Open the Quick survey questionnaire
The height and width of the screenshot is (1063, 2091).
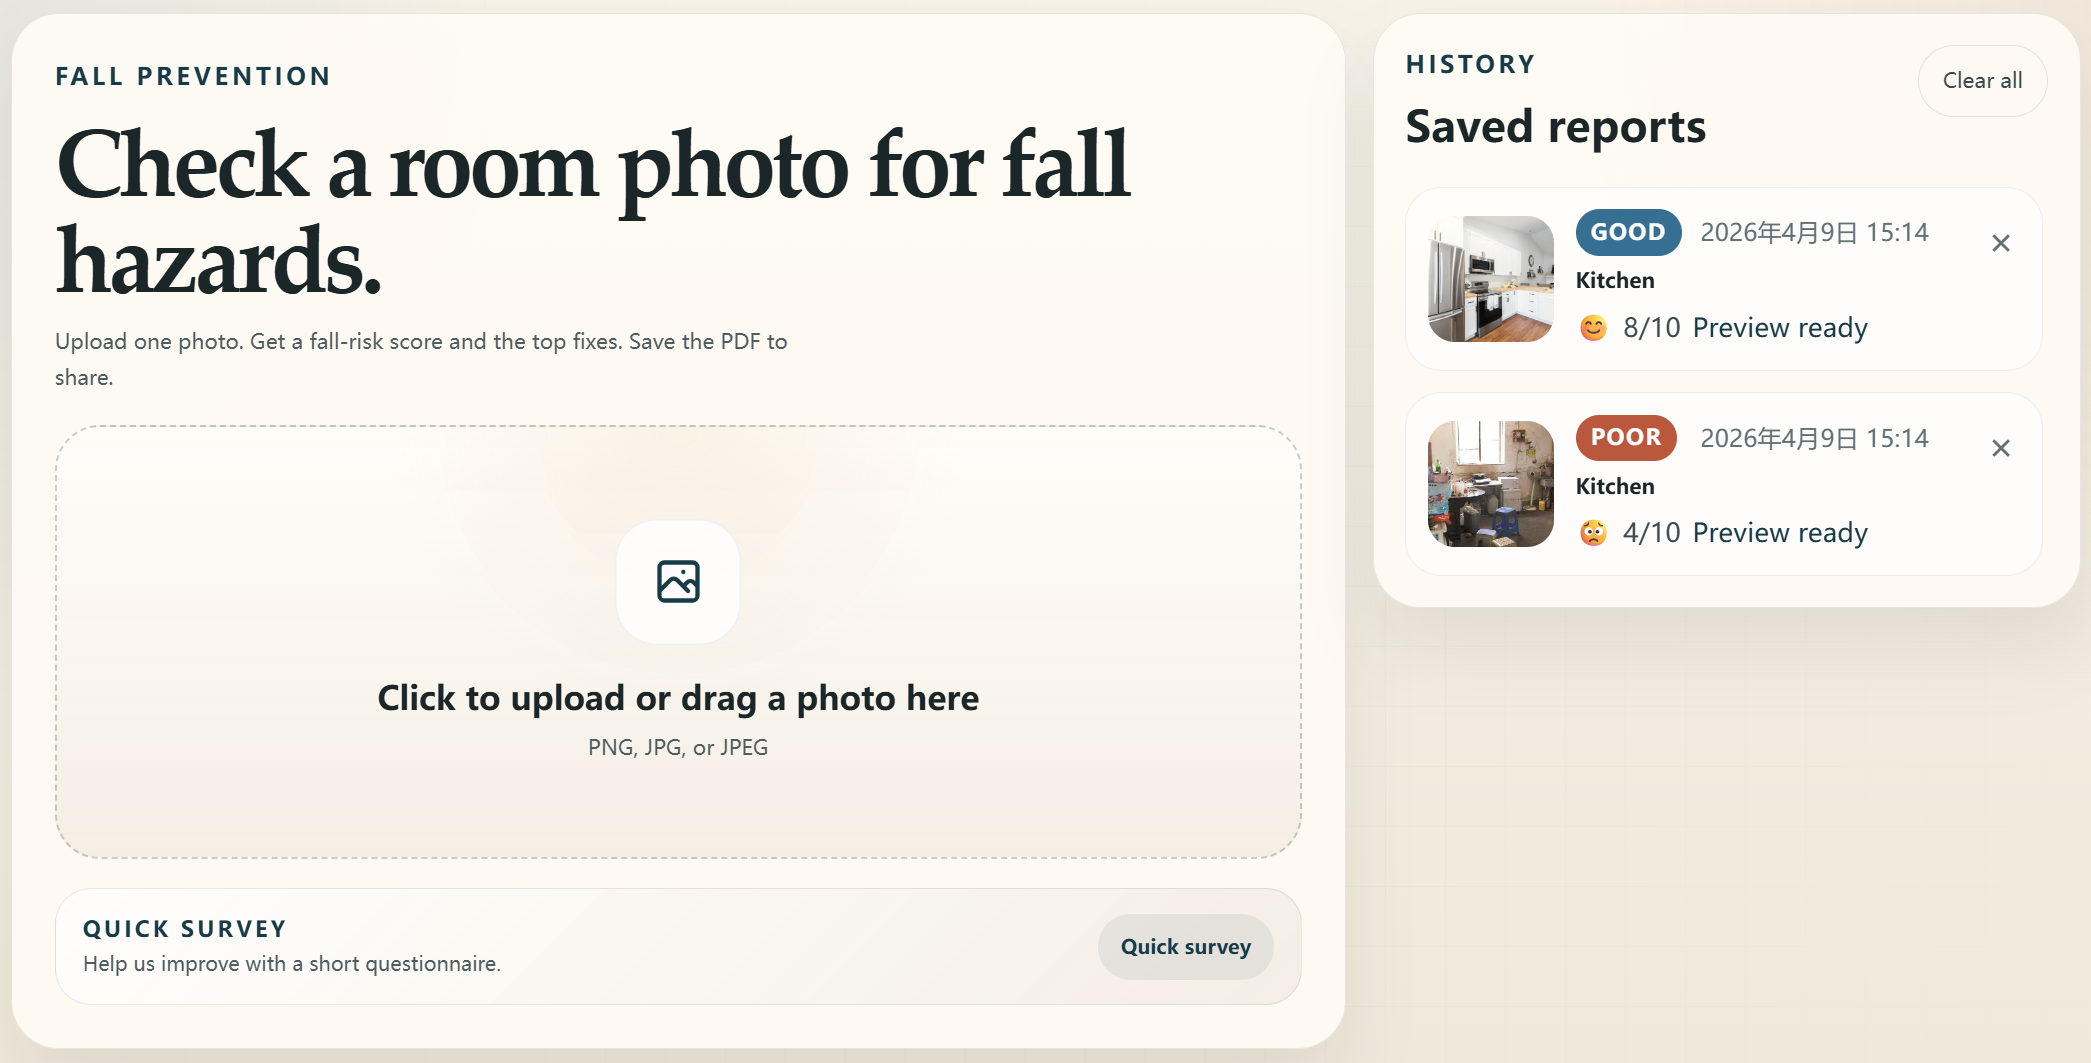click(1185, 946)
